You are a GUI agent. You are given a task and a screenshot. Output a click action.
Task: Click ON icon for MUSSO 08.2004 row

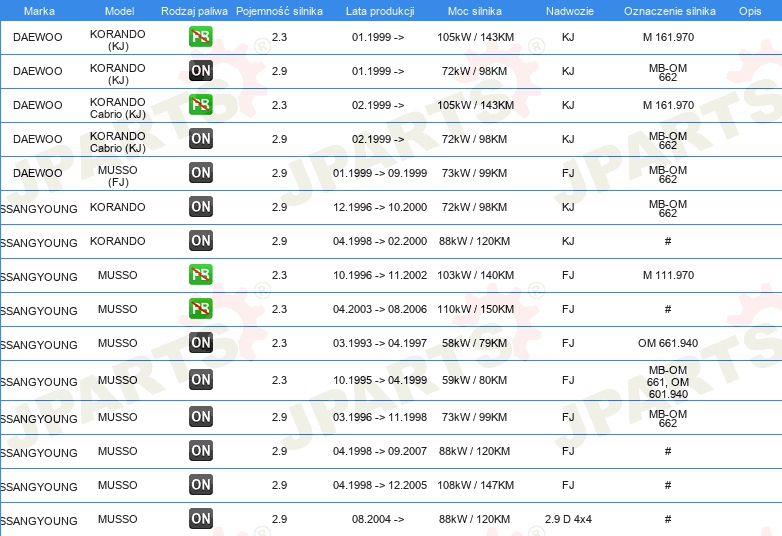coord(200,519)
